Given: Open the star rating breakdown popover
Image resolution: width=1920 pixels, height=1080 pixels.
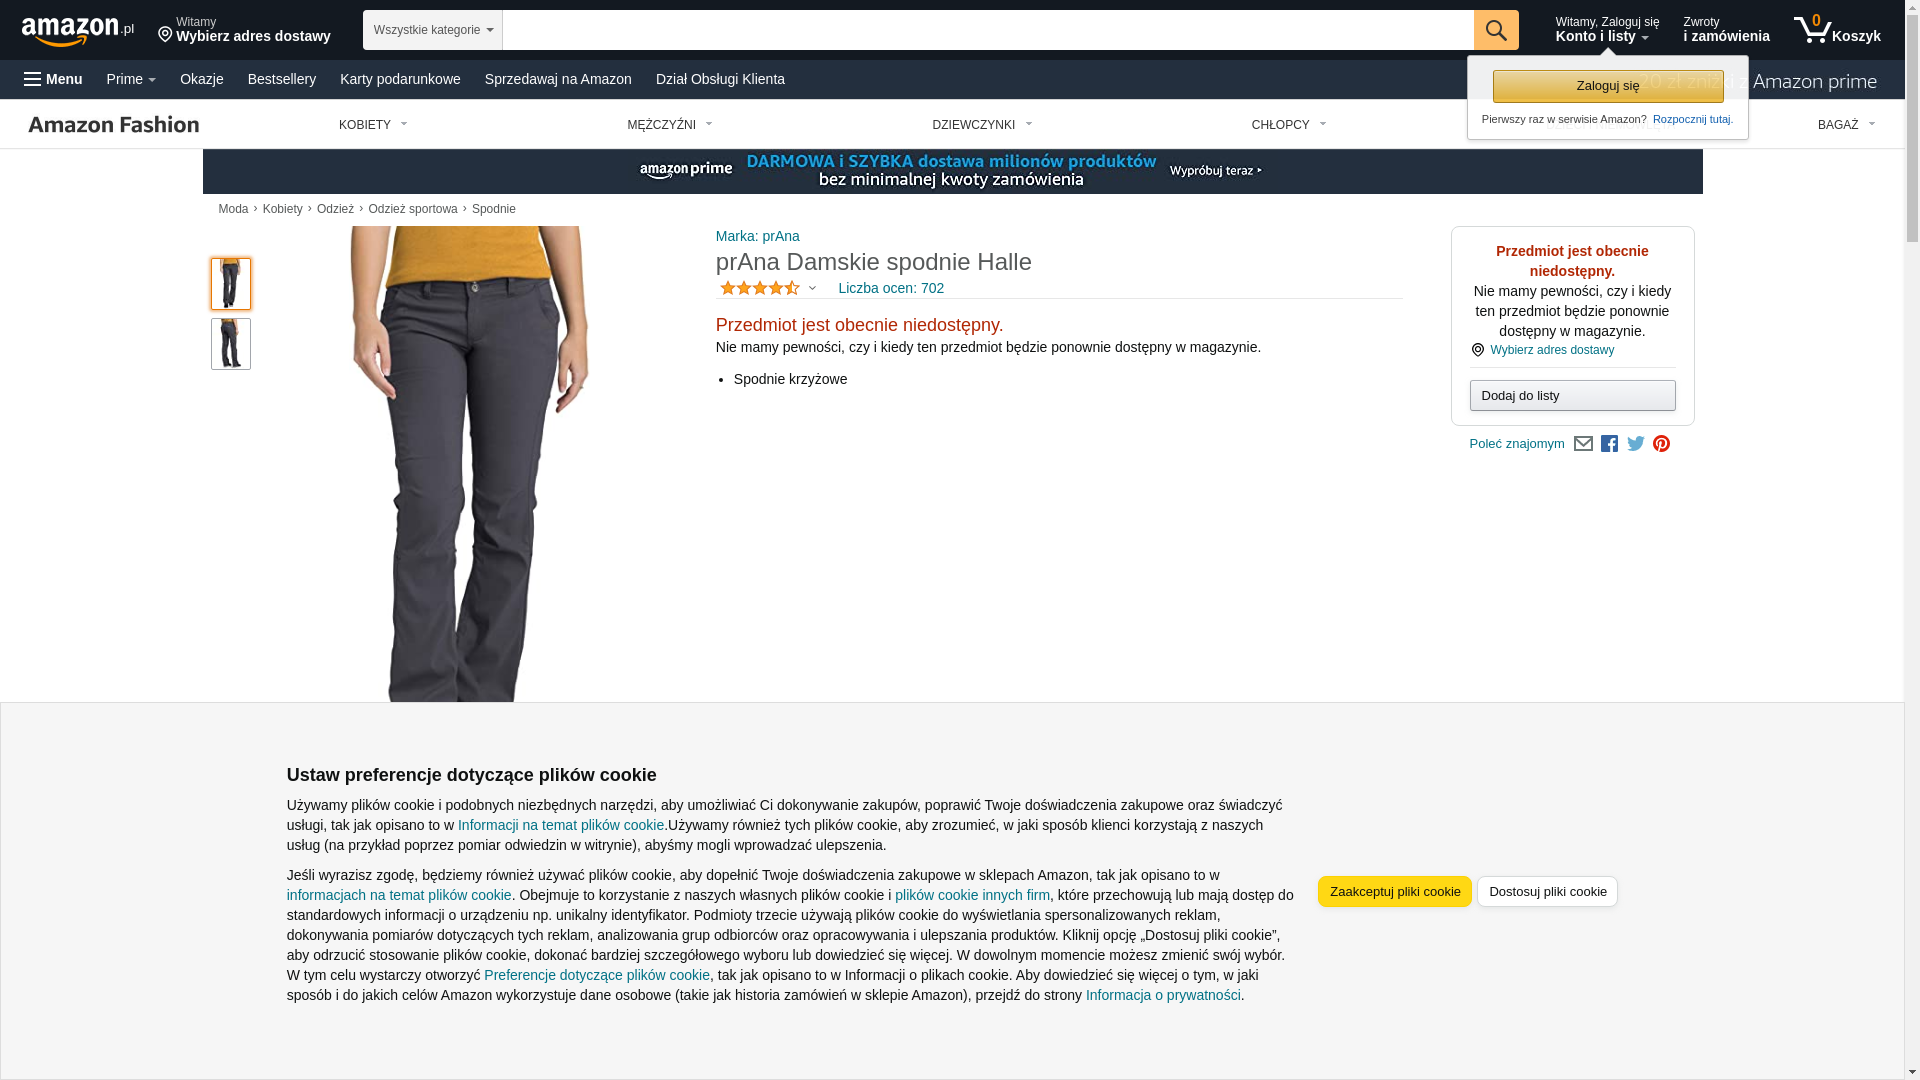Looking at the screenshot, I should pos(768,288).
